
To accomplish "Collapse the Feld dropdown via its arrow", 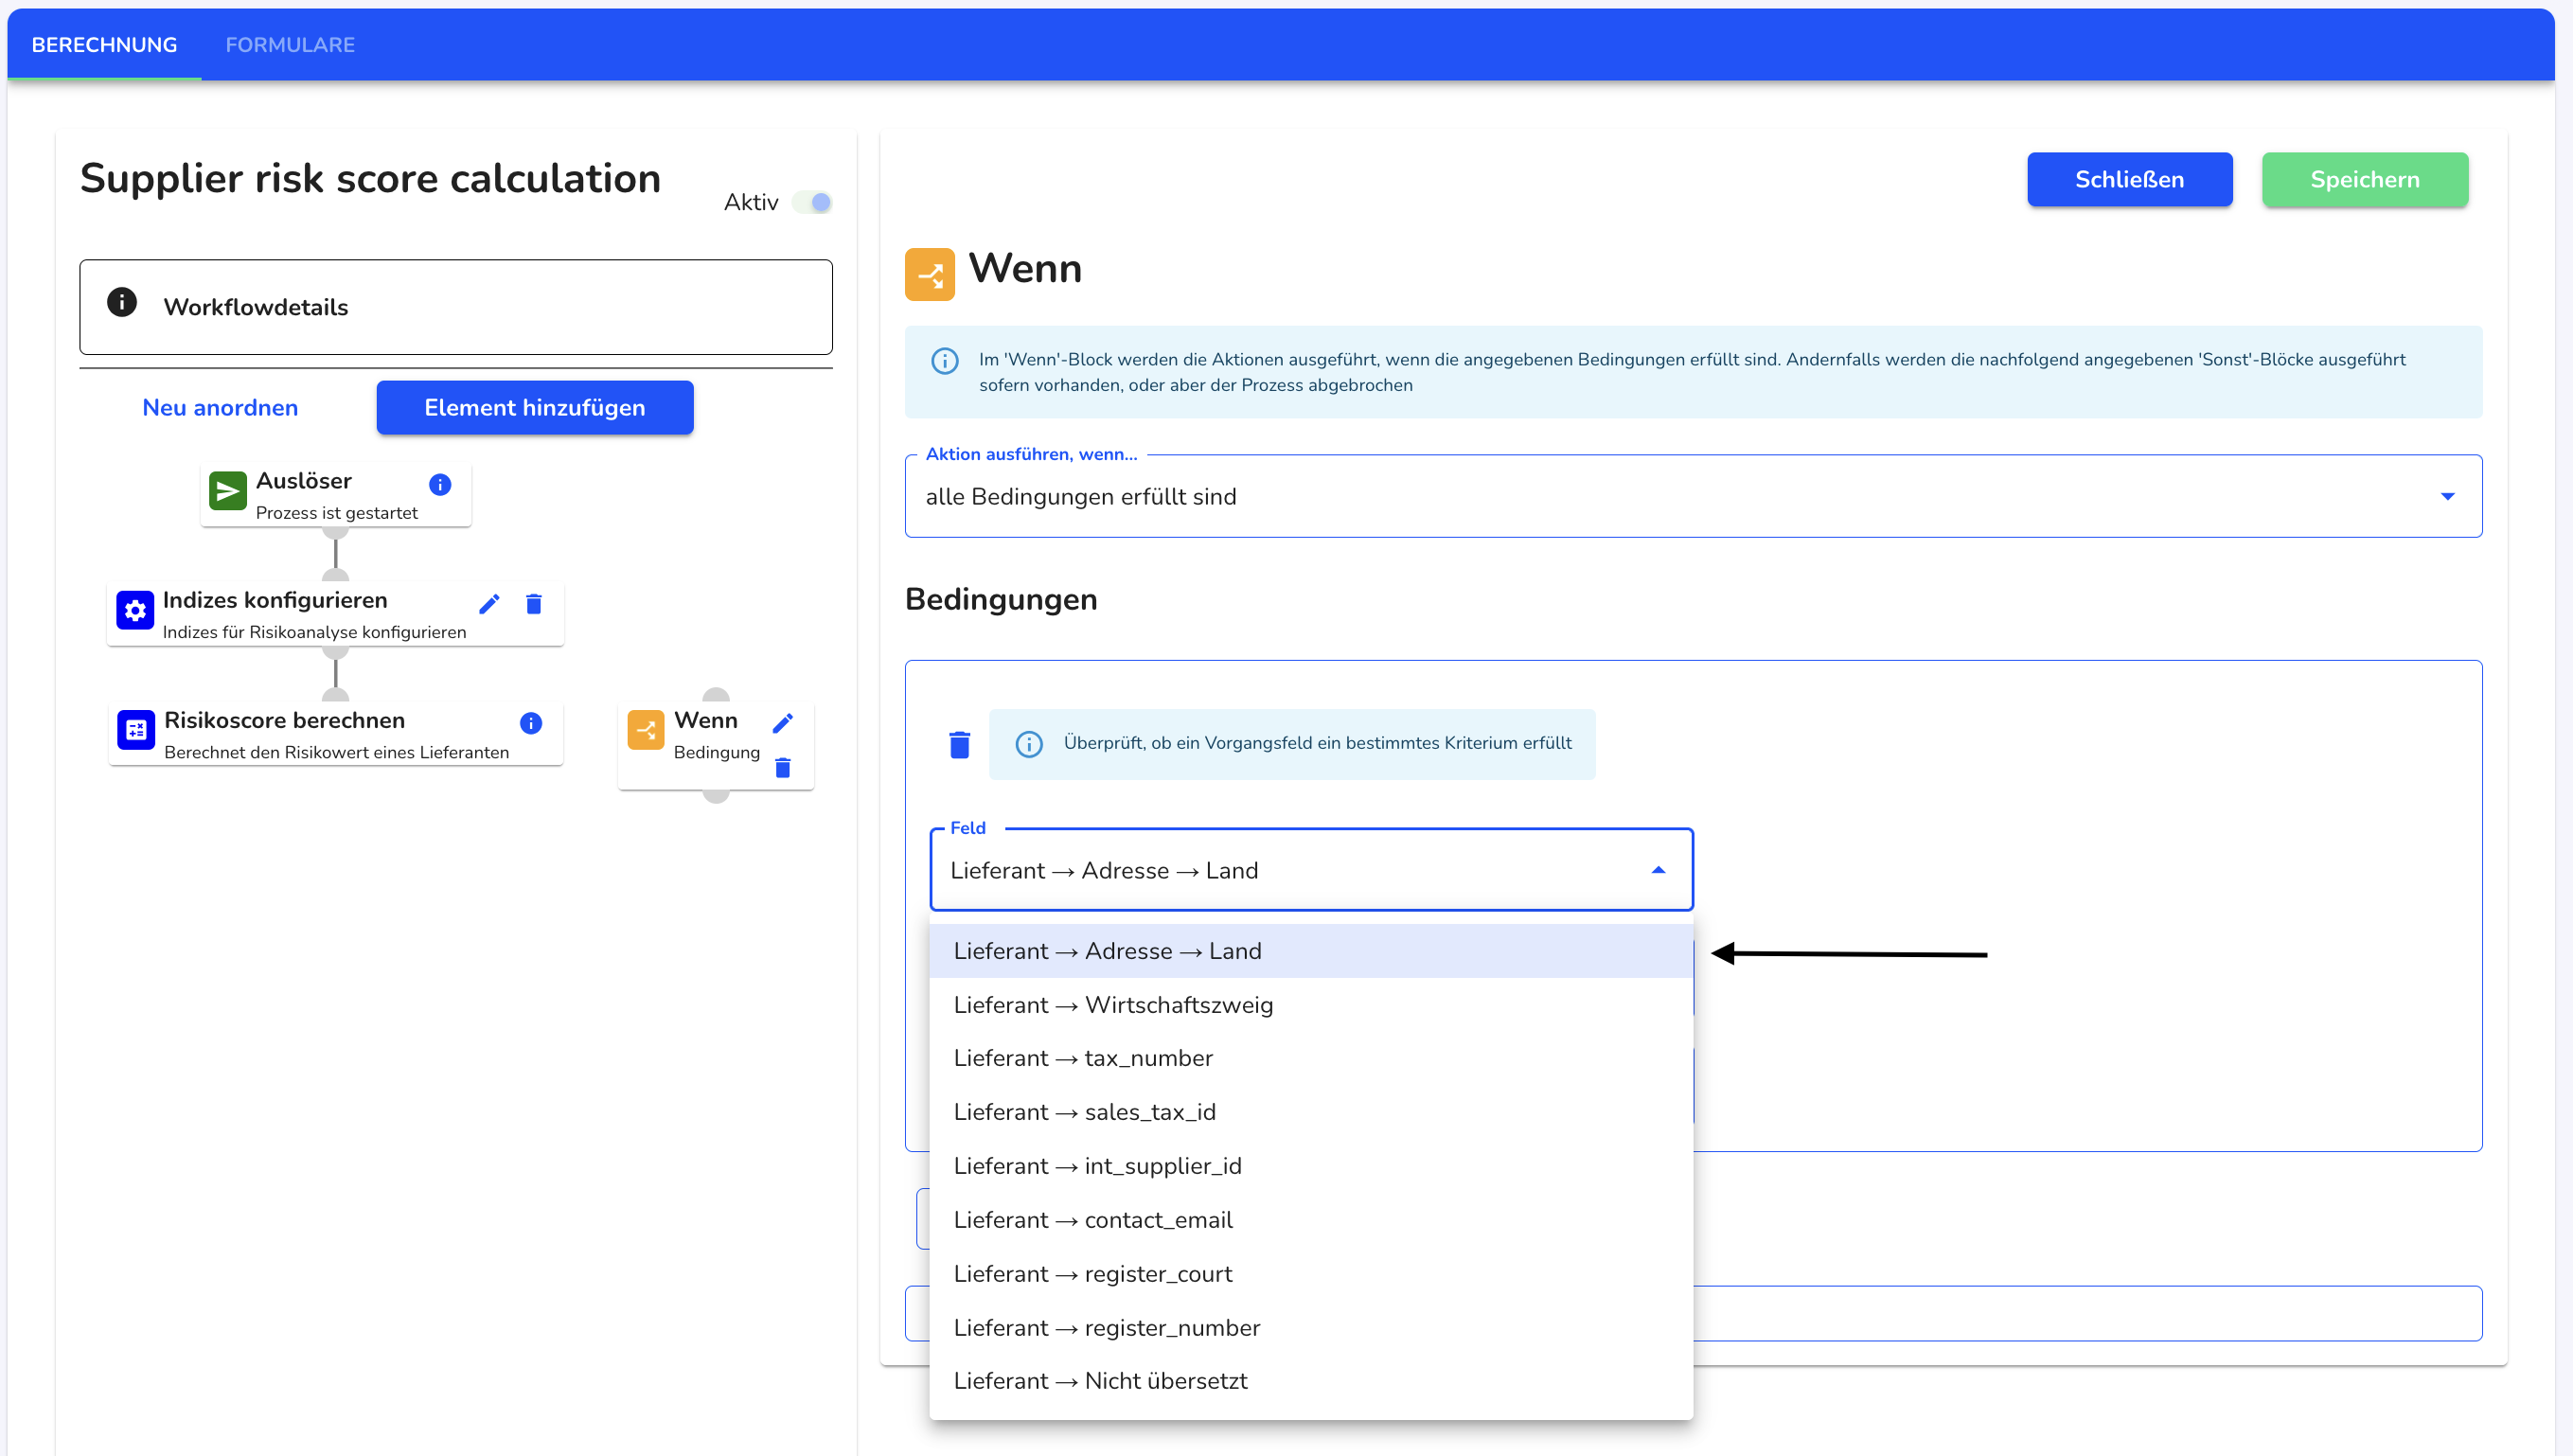I will 1658,871.
